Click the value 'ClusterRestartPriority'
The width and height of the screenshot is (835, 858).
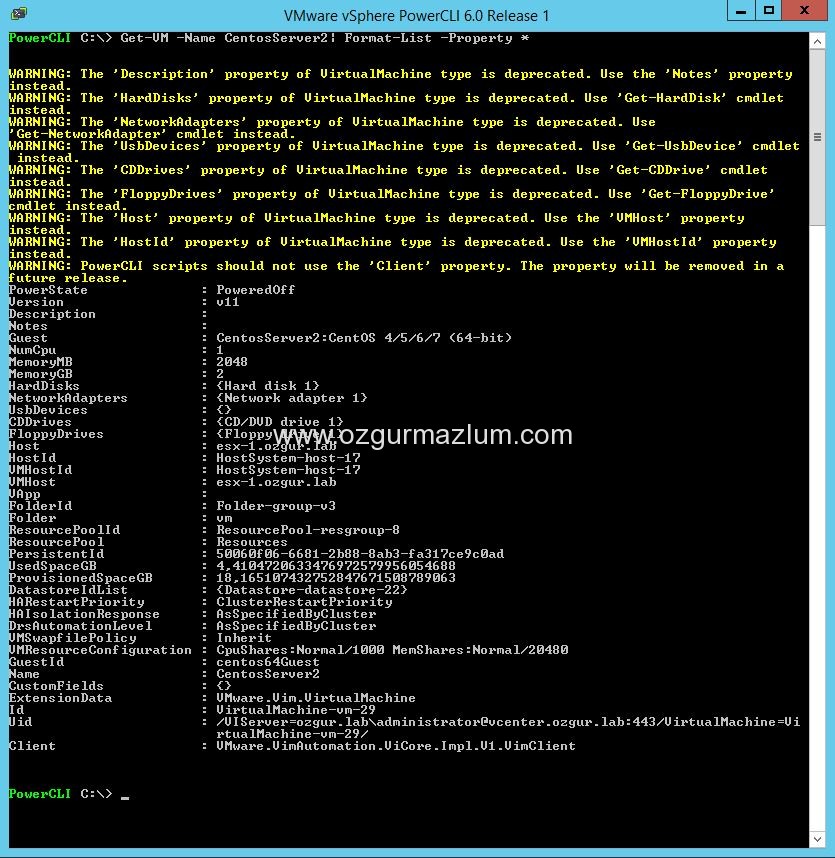pos(304,602)
